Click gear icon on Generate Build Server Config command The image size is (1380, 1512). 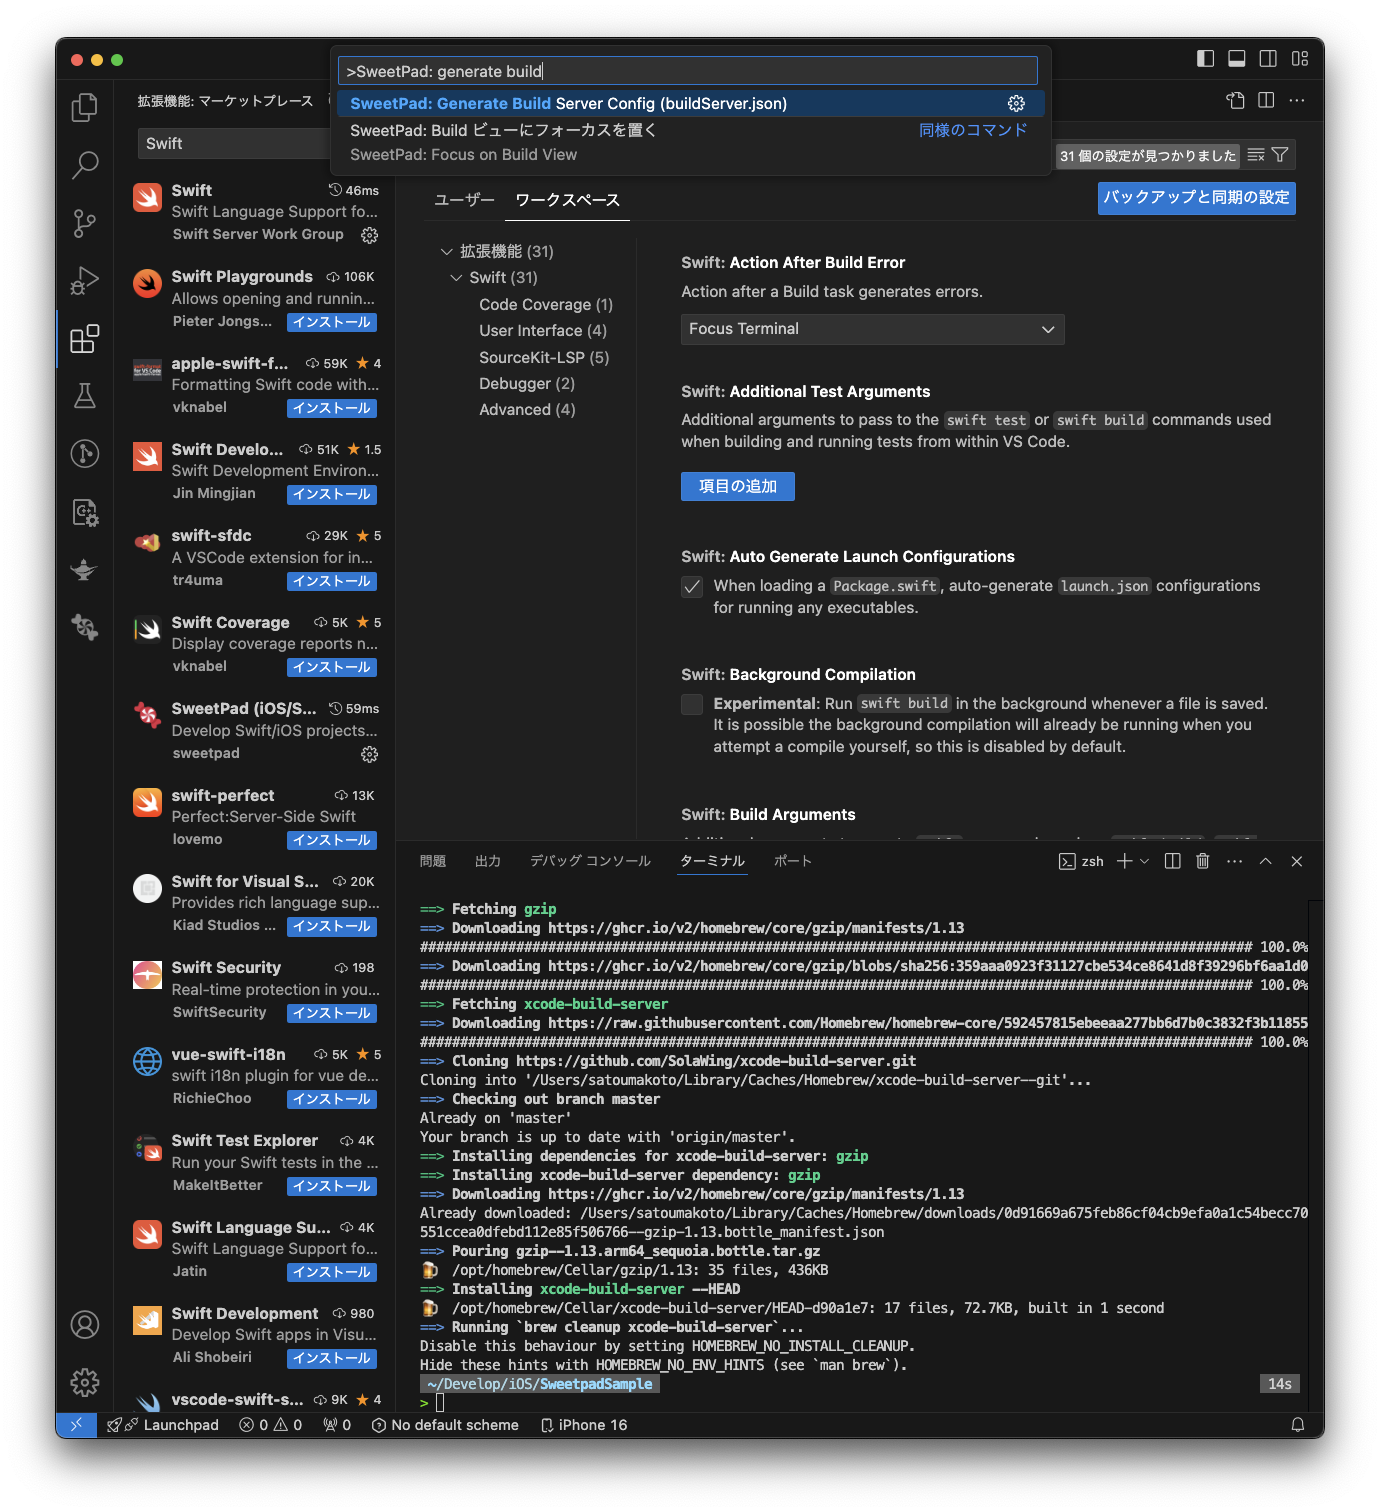1016,104
